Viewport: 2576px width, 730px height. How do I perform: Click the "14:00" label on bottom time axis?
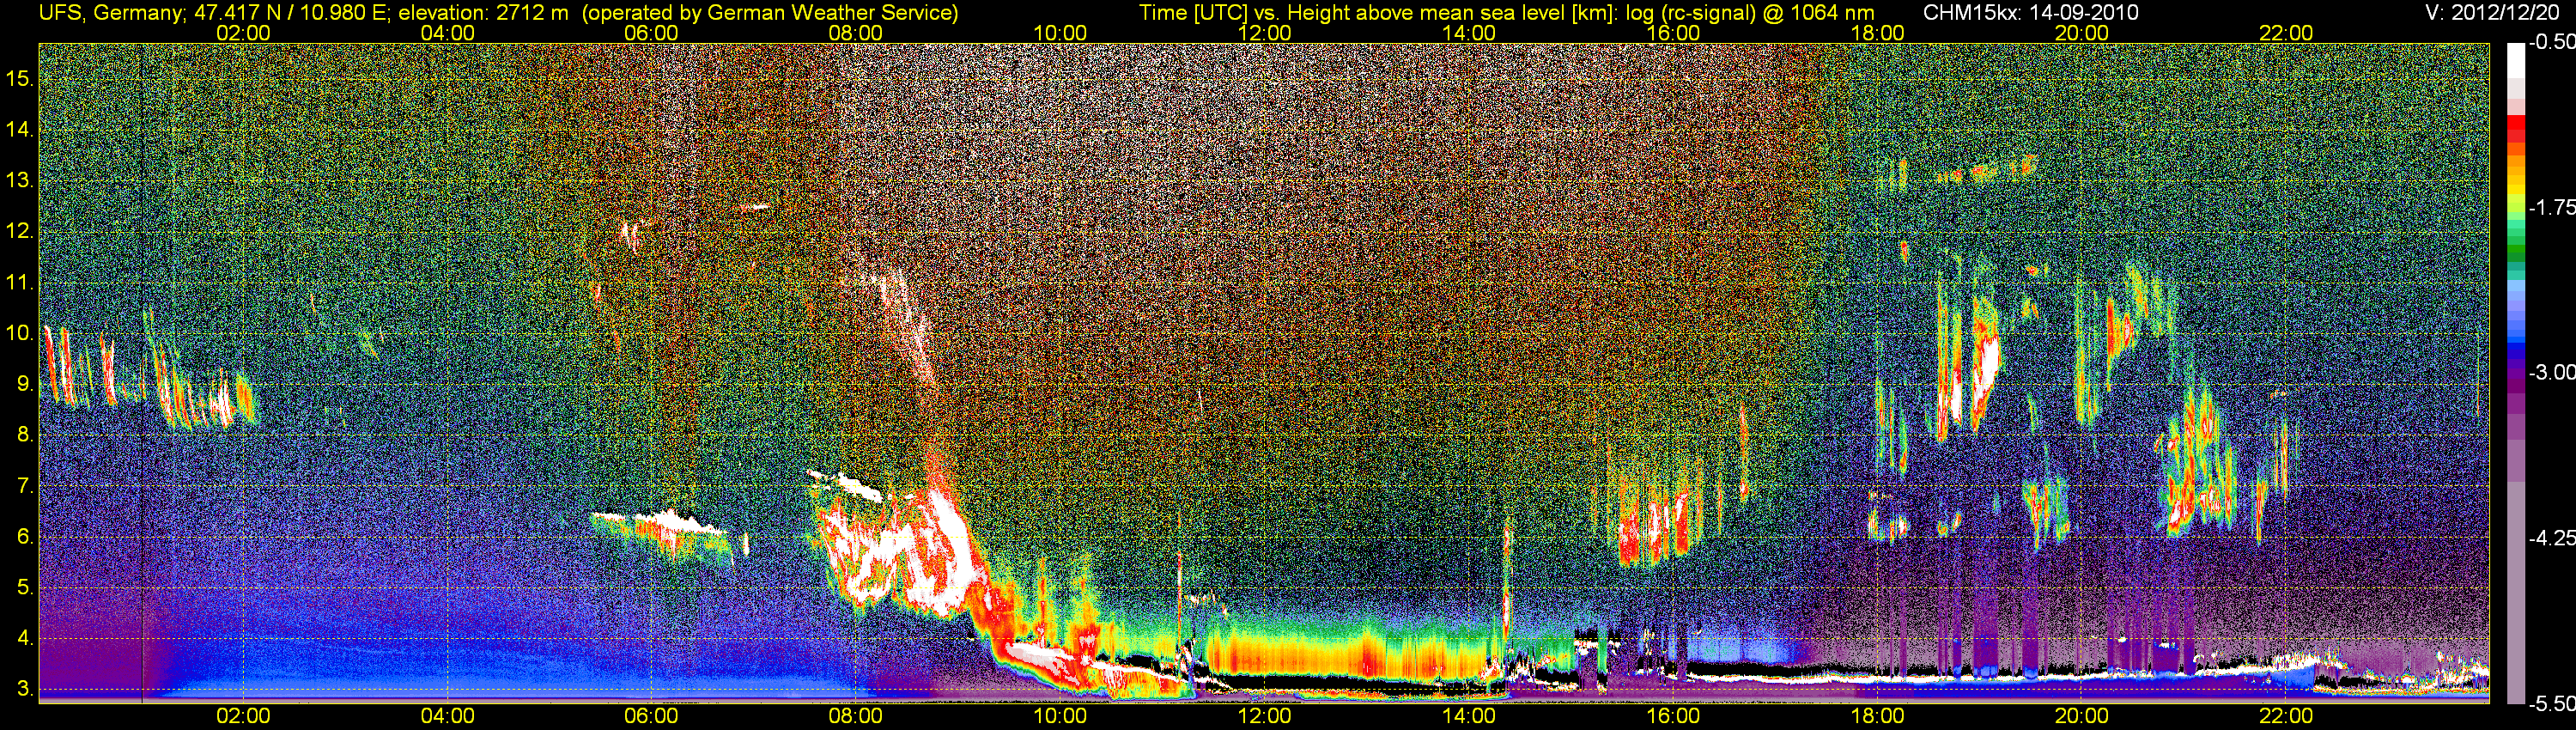[1469, 716]
